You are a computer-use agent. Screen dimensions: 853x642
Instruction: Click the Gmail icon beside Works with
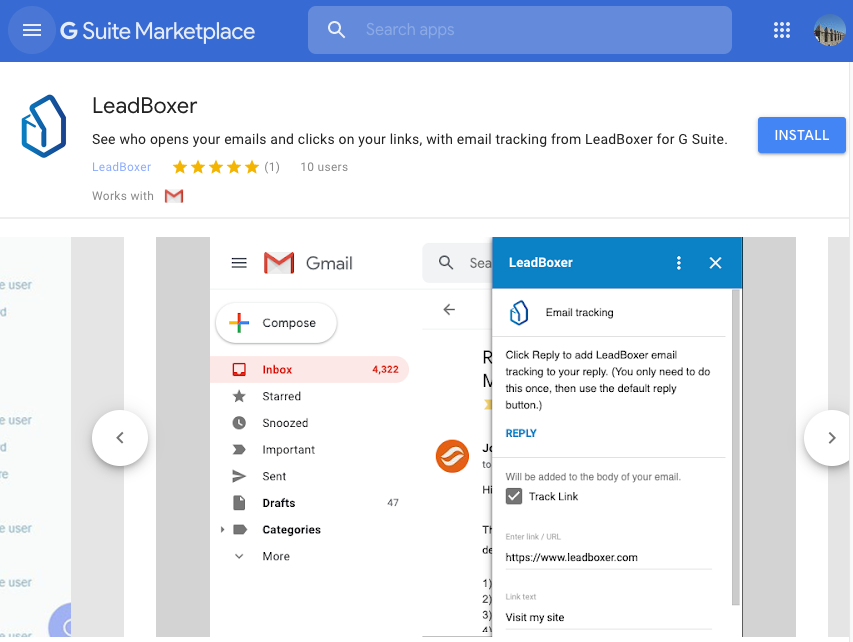tap(174, 196)
